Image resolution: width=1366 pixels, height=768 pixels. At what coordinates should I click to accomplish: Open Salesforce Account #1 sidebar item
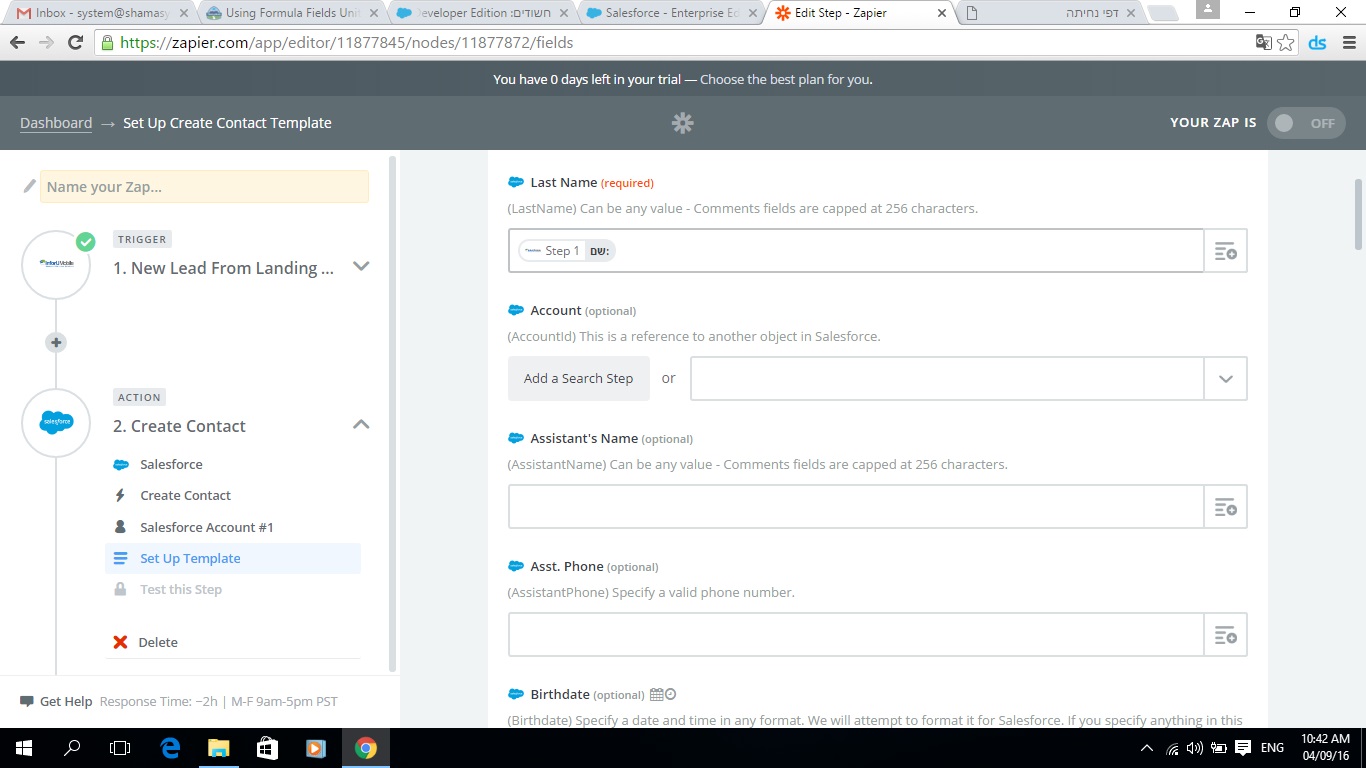[x=206, y=527]
